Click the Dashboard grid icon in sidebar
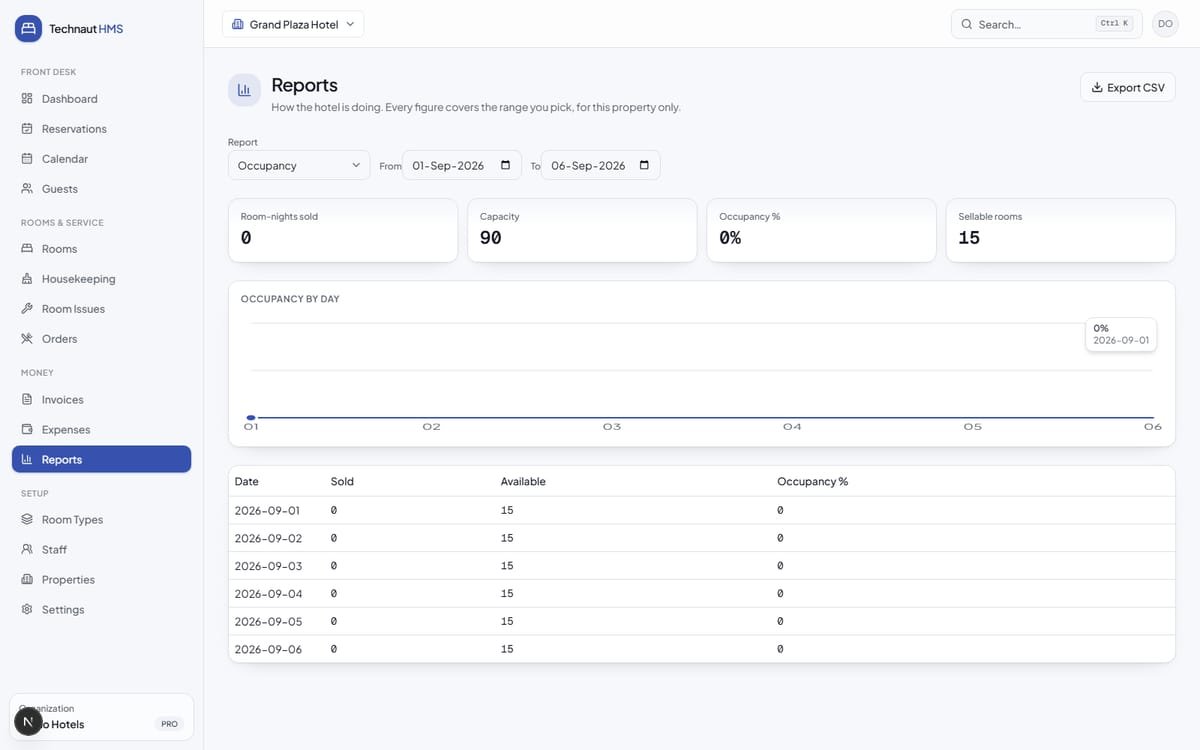The width and height of the screenshot is (1200, 750). click(x=27, y=99)
